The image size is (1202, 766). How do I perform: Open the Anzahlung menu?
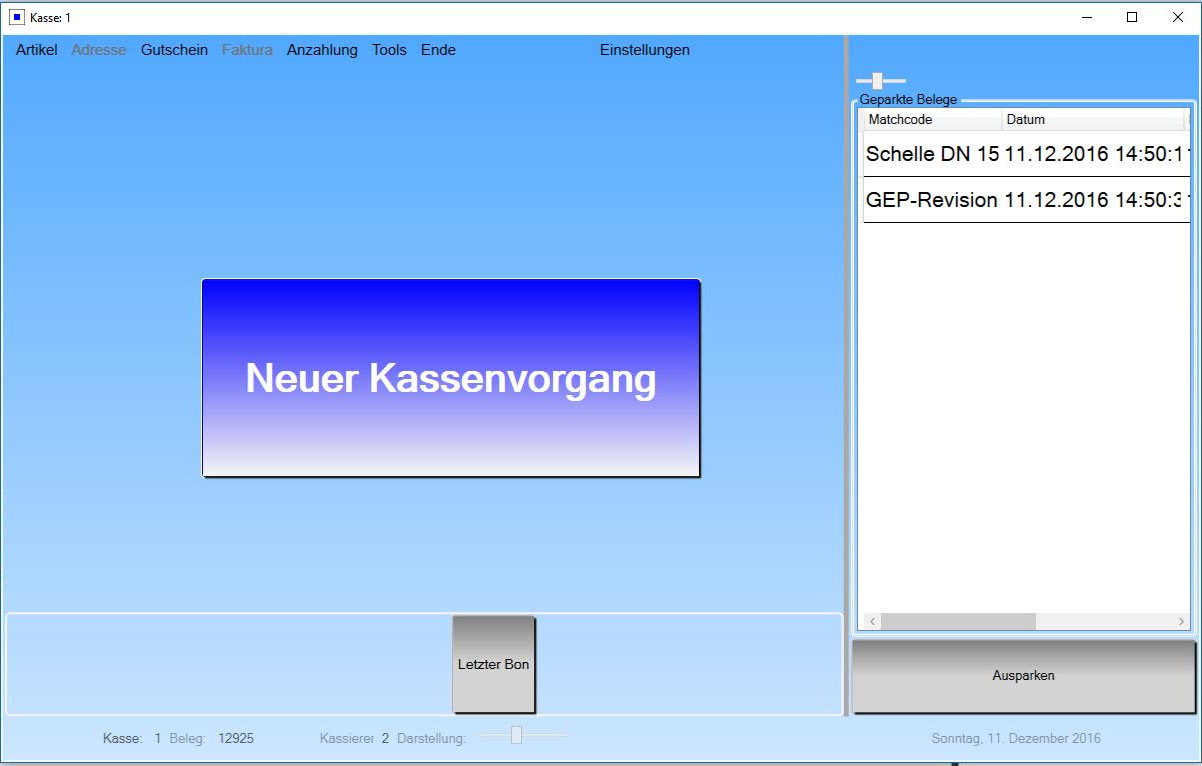point(322,50)
